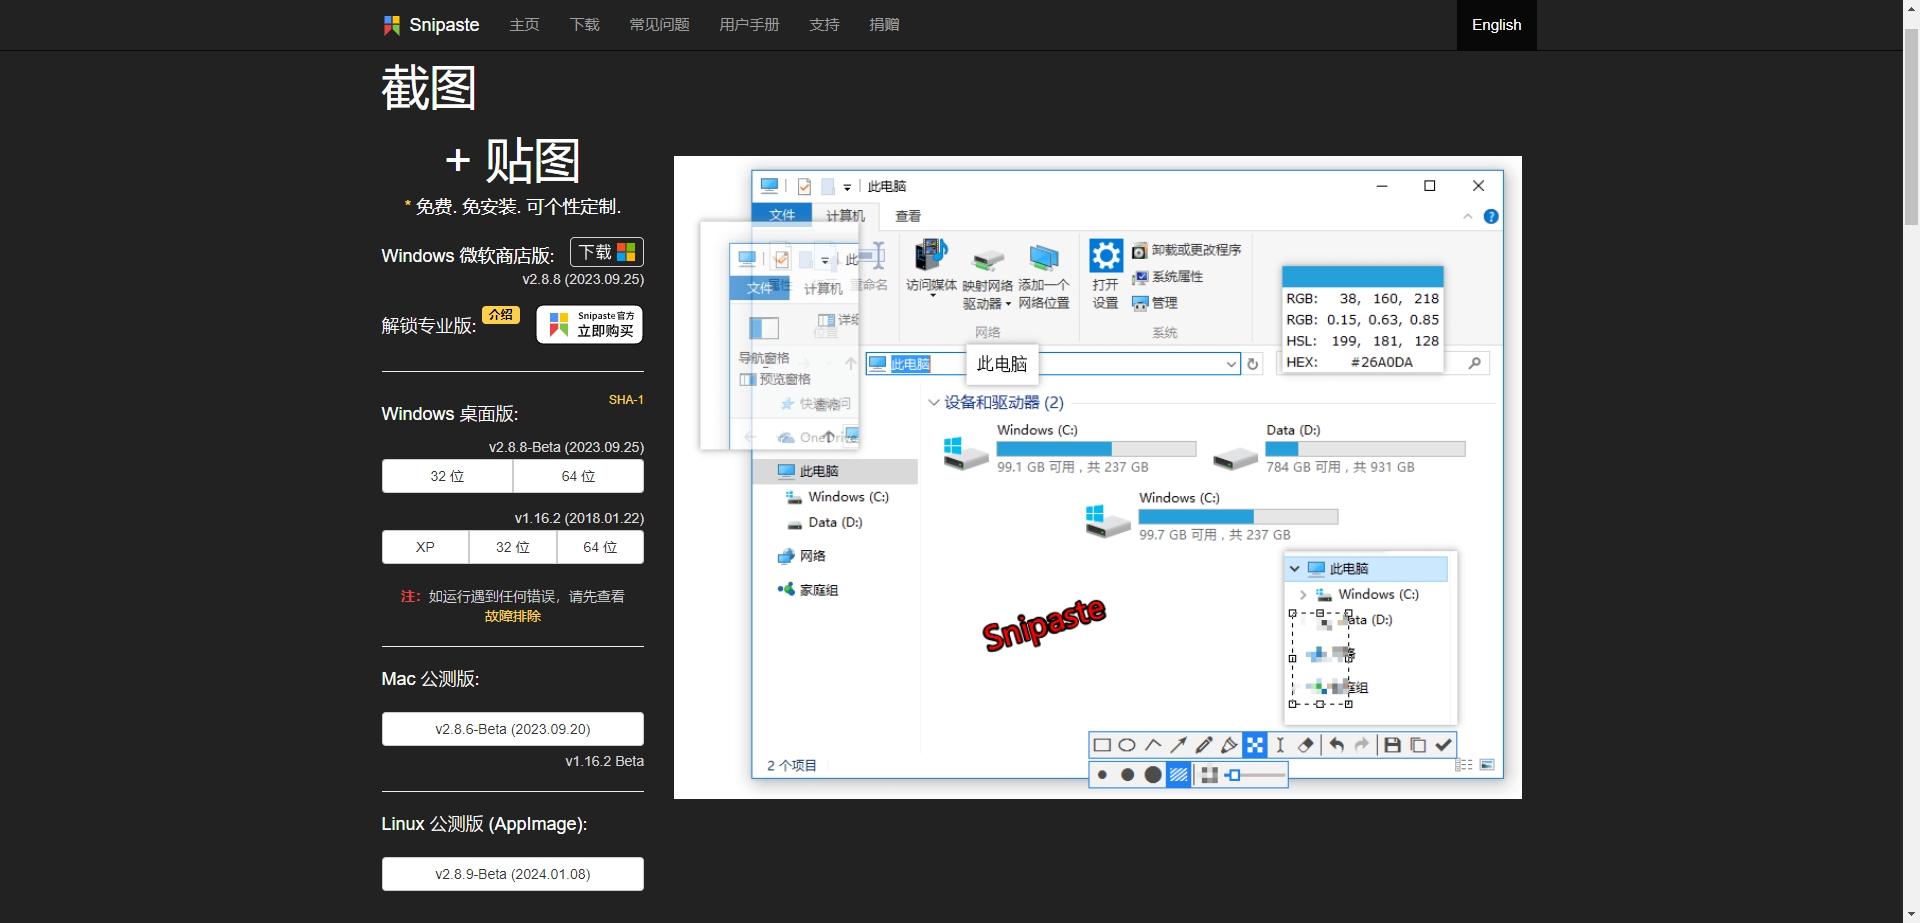
Task: Click the blue help question-mark icon
Action: [x=1491, y=216]
